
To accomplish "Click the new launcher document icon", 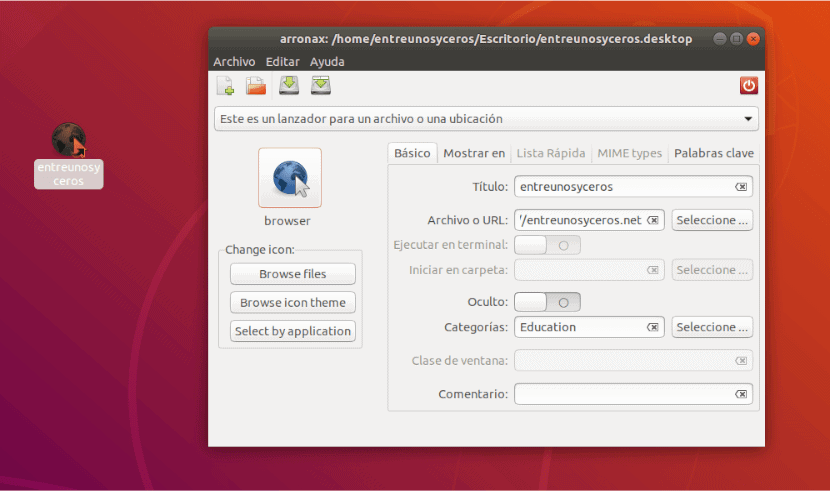I will [225, 86].
